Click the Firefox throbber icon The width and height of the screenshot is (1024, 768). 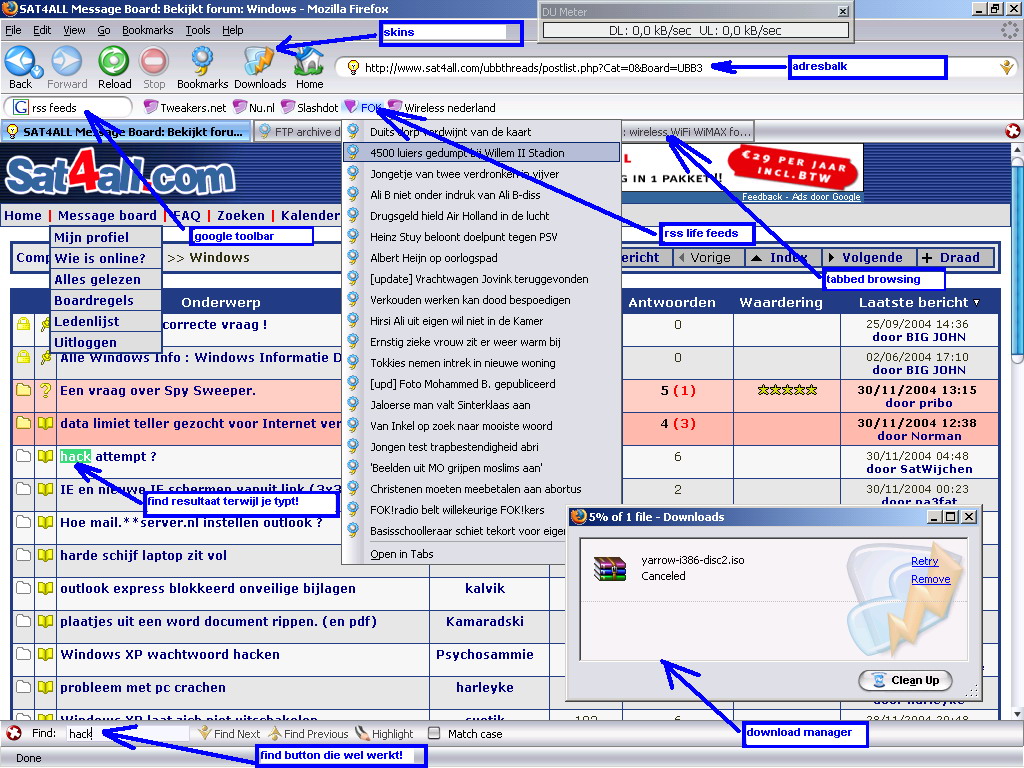click(x=1011, y=31)
